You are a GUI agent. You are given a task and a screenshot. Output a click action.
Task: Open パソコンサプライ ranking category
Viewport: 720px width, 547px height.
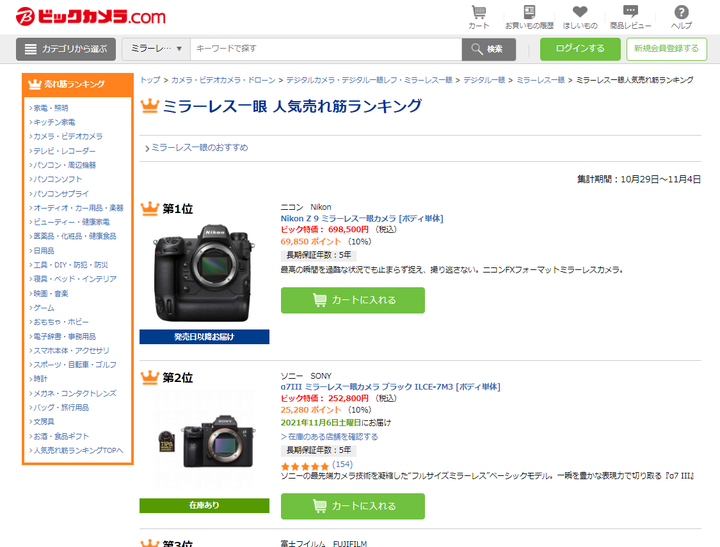pos(61,193)
